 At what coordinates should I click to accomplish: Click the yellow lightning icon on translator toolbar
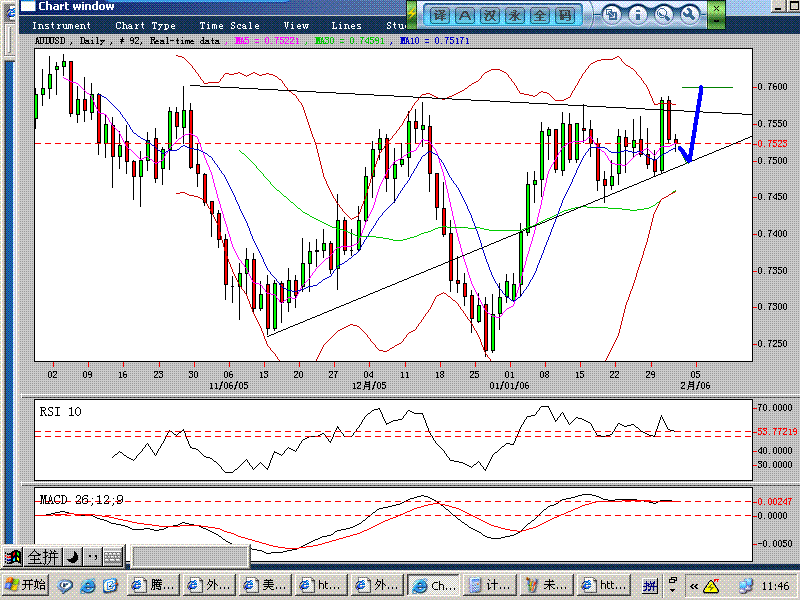click(412, 15)
